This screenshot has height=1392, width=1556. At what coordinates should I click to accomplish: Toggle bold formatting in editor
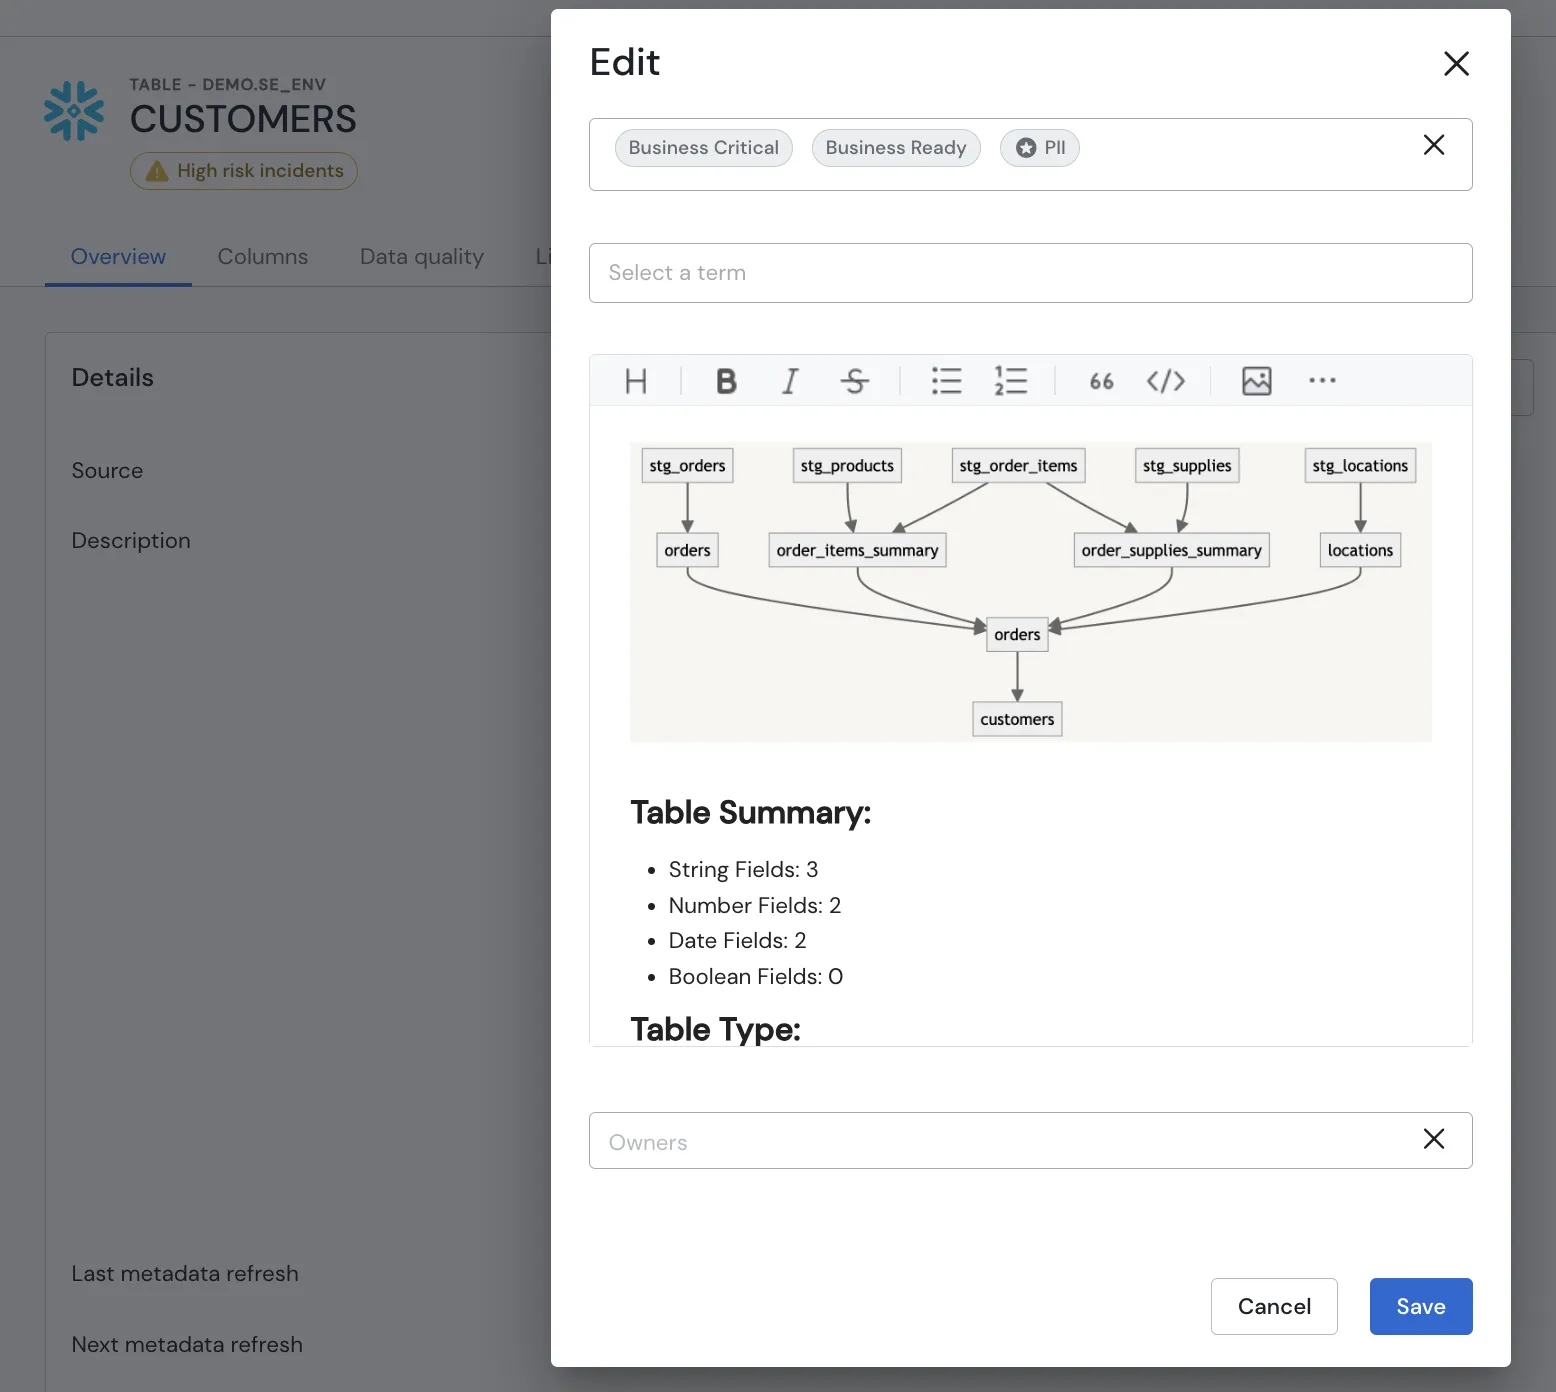[x=726, y=381]
